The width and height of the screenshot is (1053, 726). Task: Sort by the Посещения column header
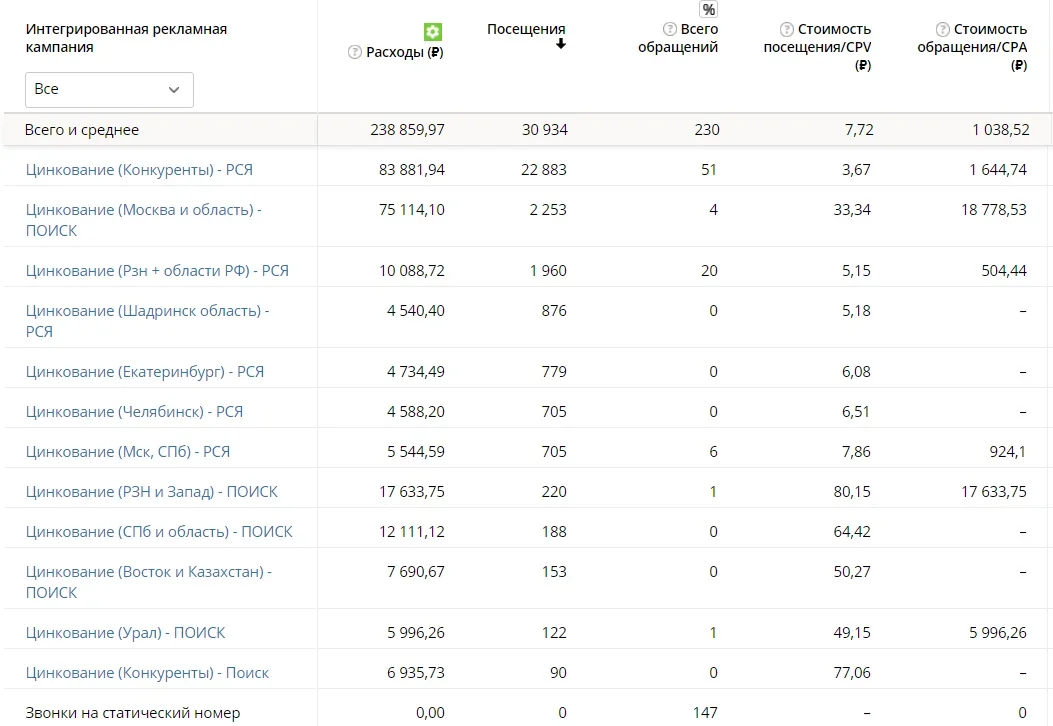[x=526, y=29]
